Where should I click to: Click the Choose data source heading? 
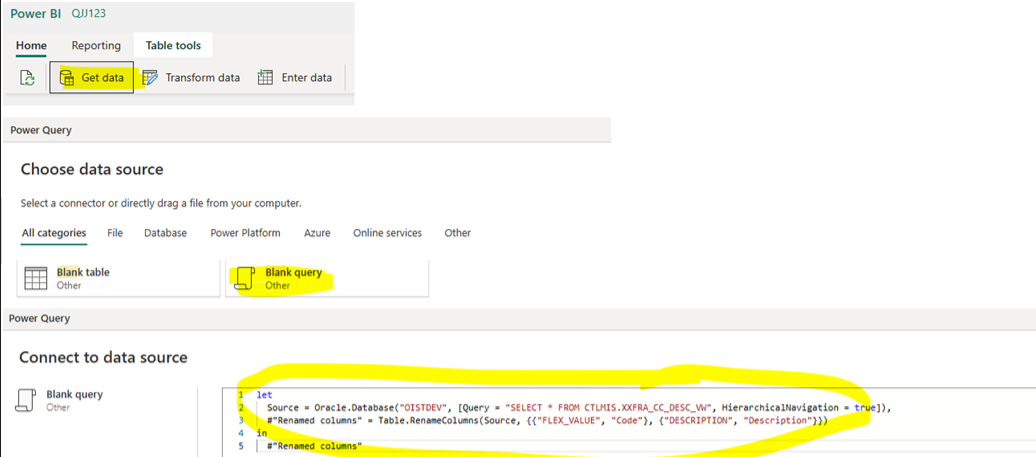92,169
